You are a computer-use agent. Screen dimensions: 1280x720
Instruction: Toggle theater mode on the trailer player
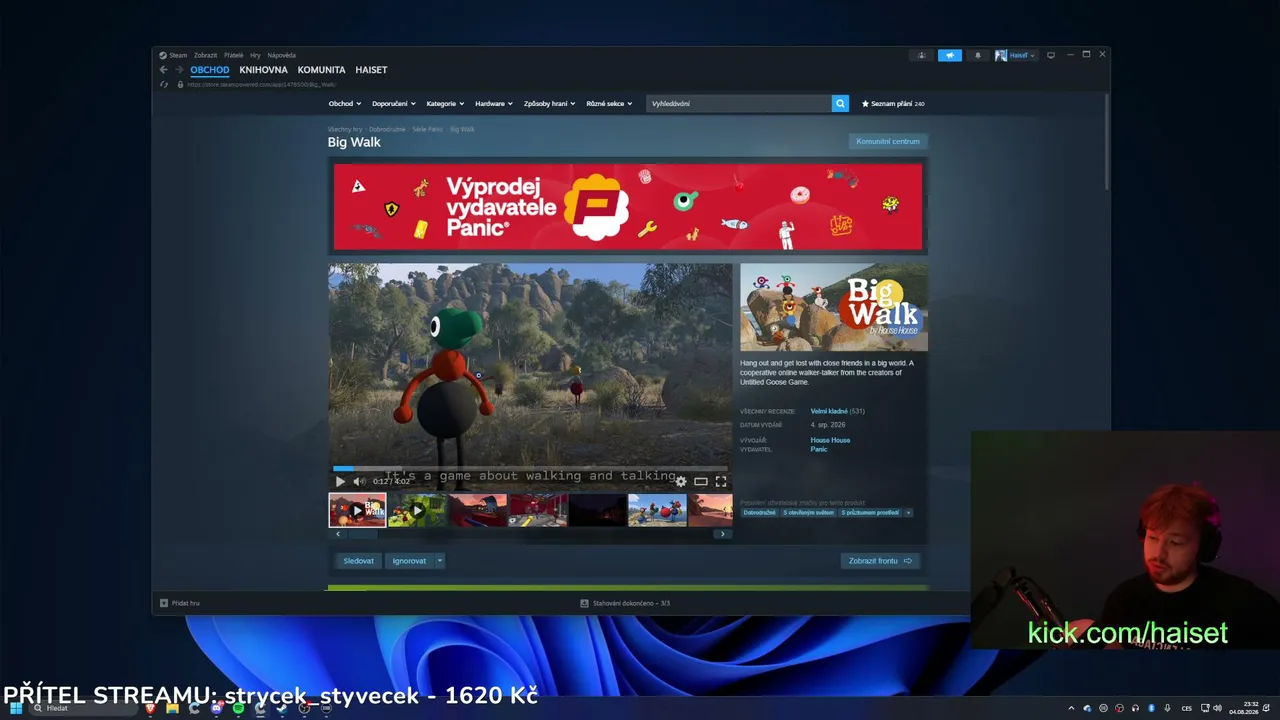click(701, 481)
